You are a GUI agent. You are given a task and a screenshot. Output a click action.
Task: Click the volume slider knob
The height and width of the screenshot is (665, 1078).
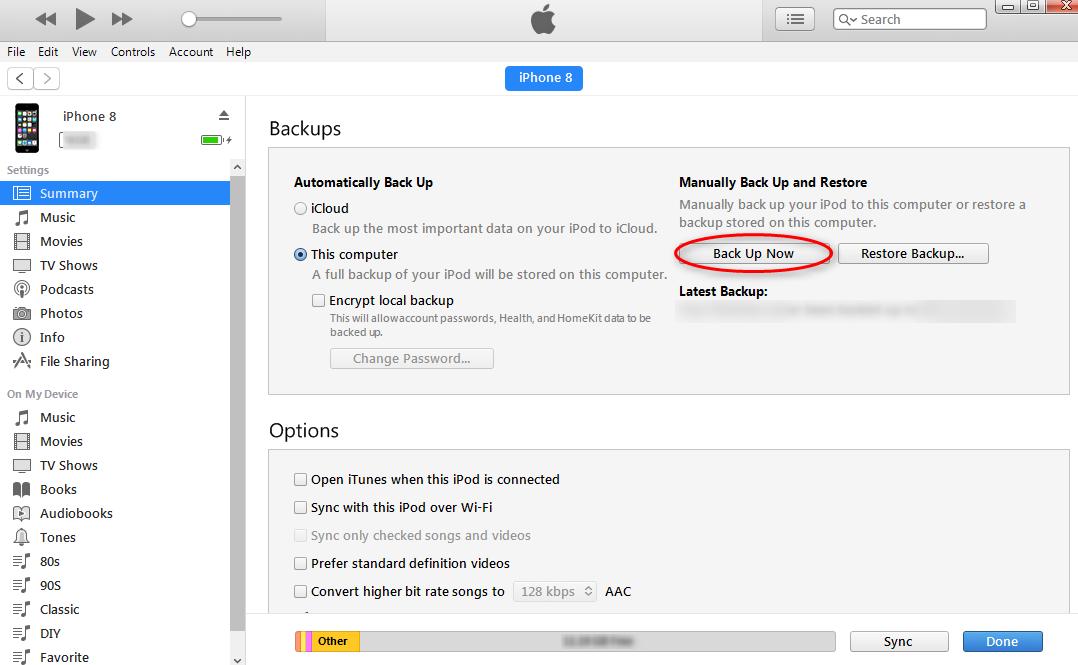pyautogui.click(x=189, y=19)
